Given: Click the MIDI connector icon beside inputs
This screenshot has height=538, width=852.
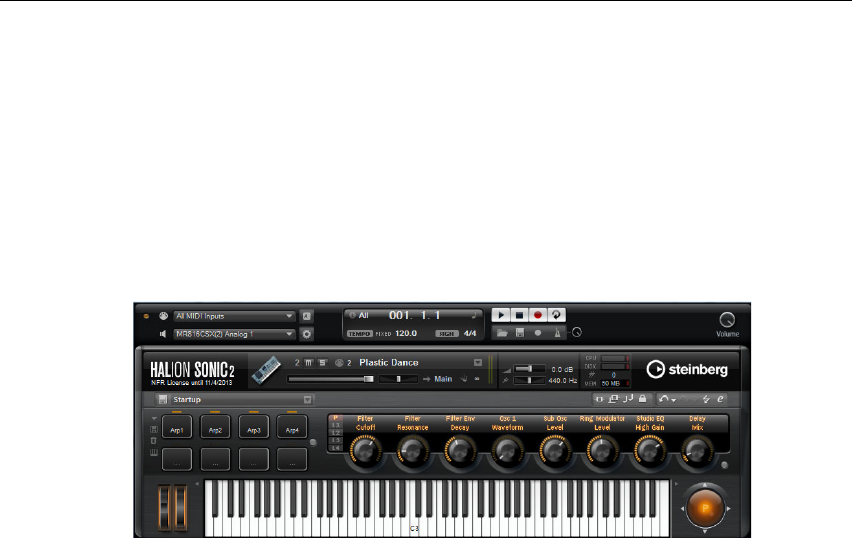Looking at the screenshot, I should [x=163, y=316].
